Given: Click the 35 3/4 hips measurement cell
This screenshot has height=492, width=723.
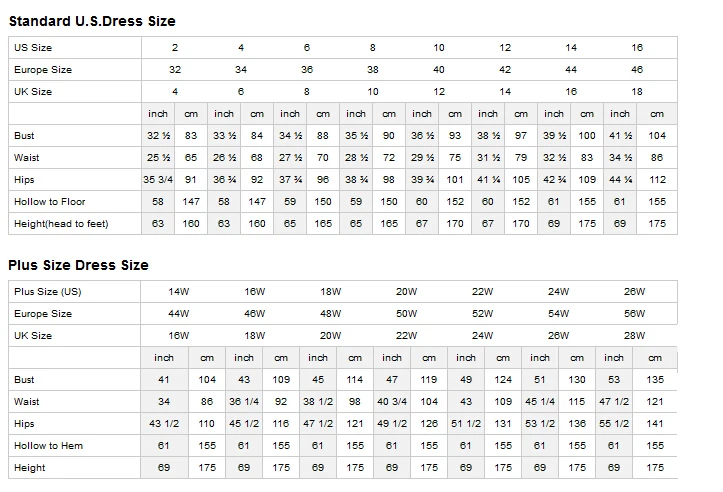Looking at the screenshot, I should [158, 180].
